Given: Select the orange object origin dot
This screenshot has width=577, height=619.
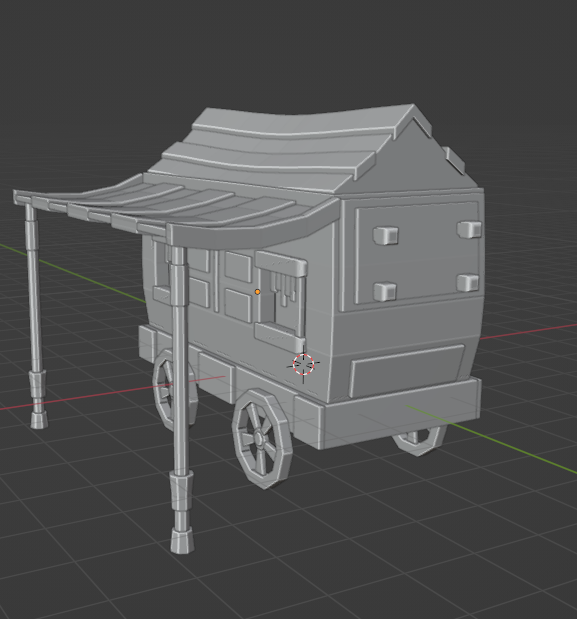Looking at the screenshot, I should click(258, 292).
